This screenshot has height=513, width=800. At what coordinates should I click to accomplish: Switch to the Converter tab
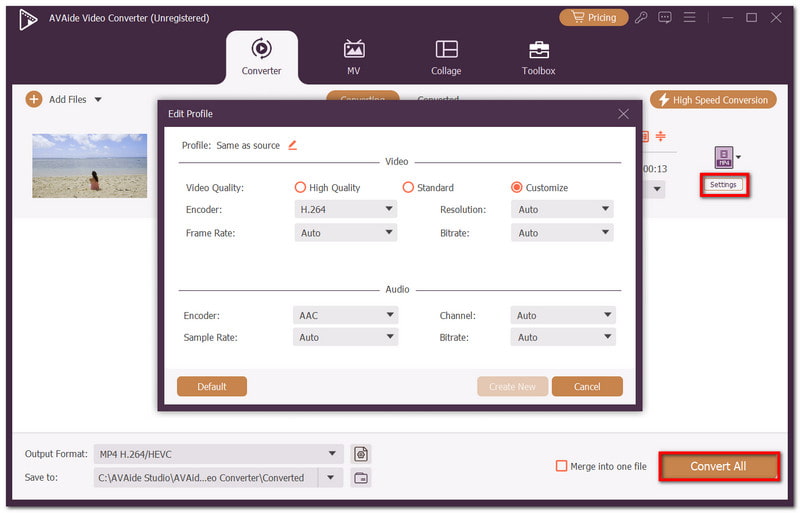pos(261,57)
